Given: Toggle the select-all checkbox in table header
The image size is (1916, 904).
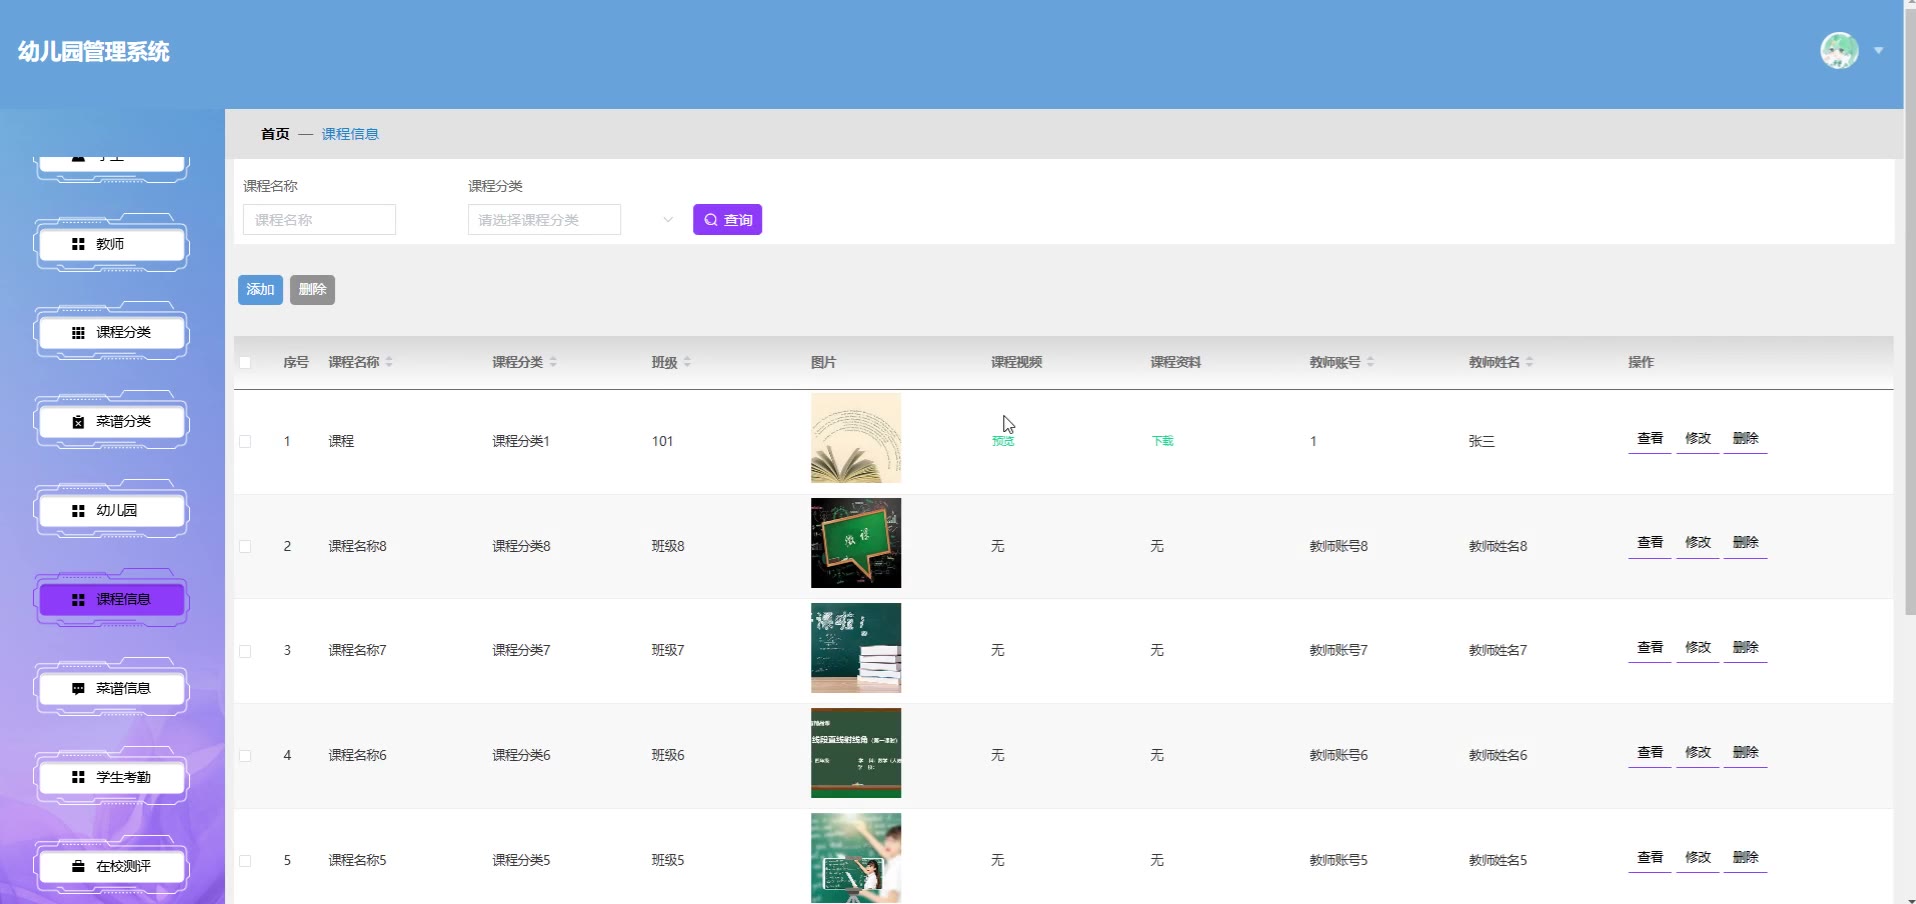Looking at the screenshot, I should coord(245,362).
